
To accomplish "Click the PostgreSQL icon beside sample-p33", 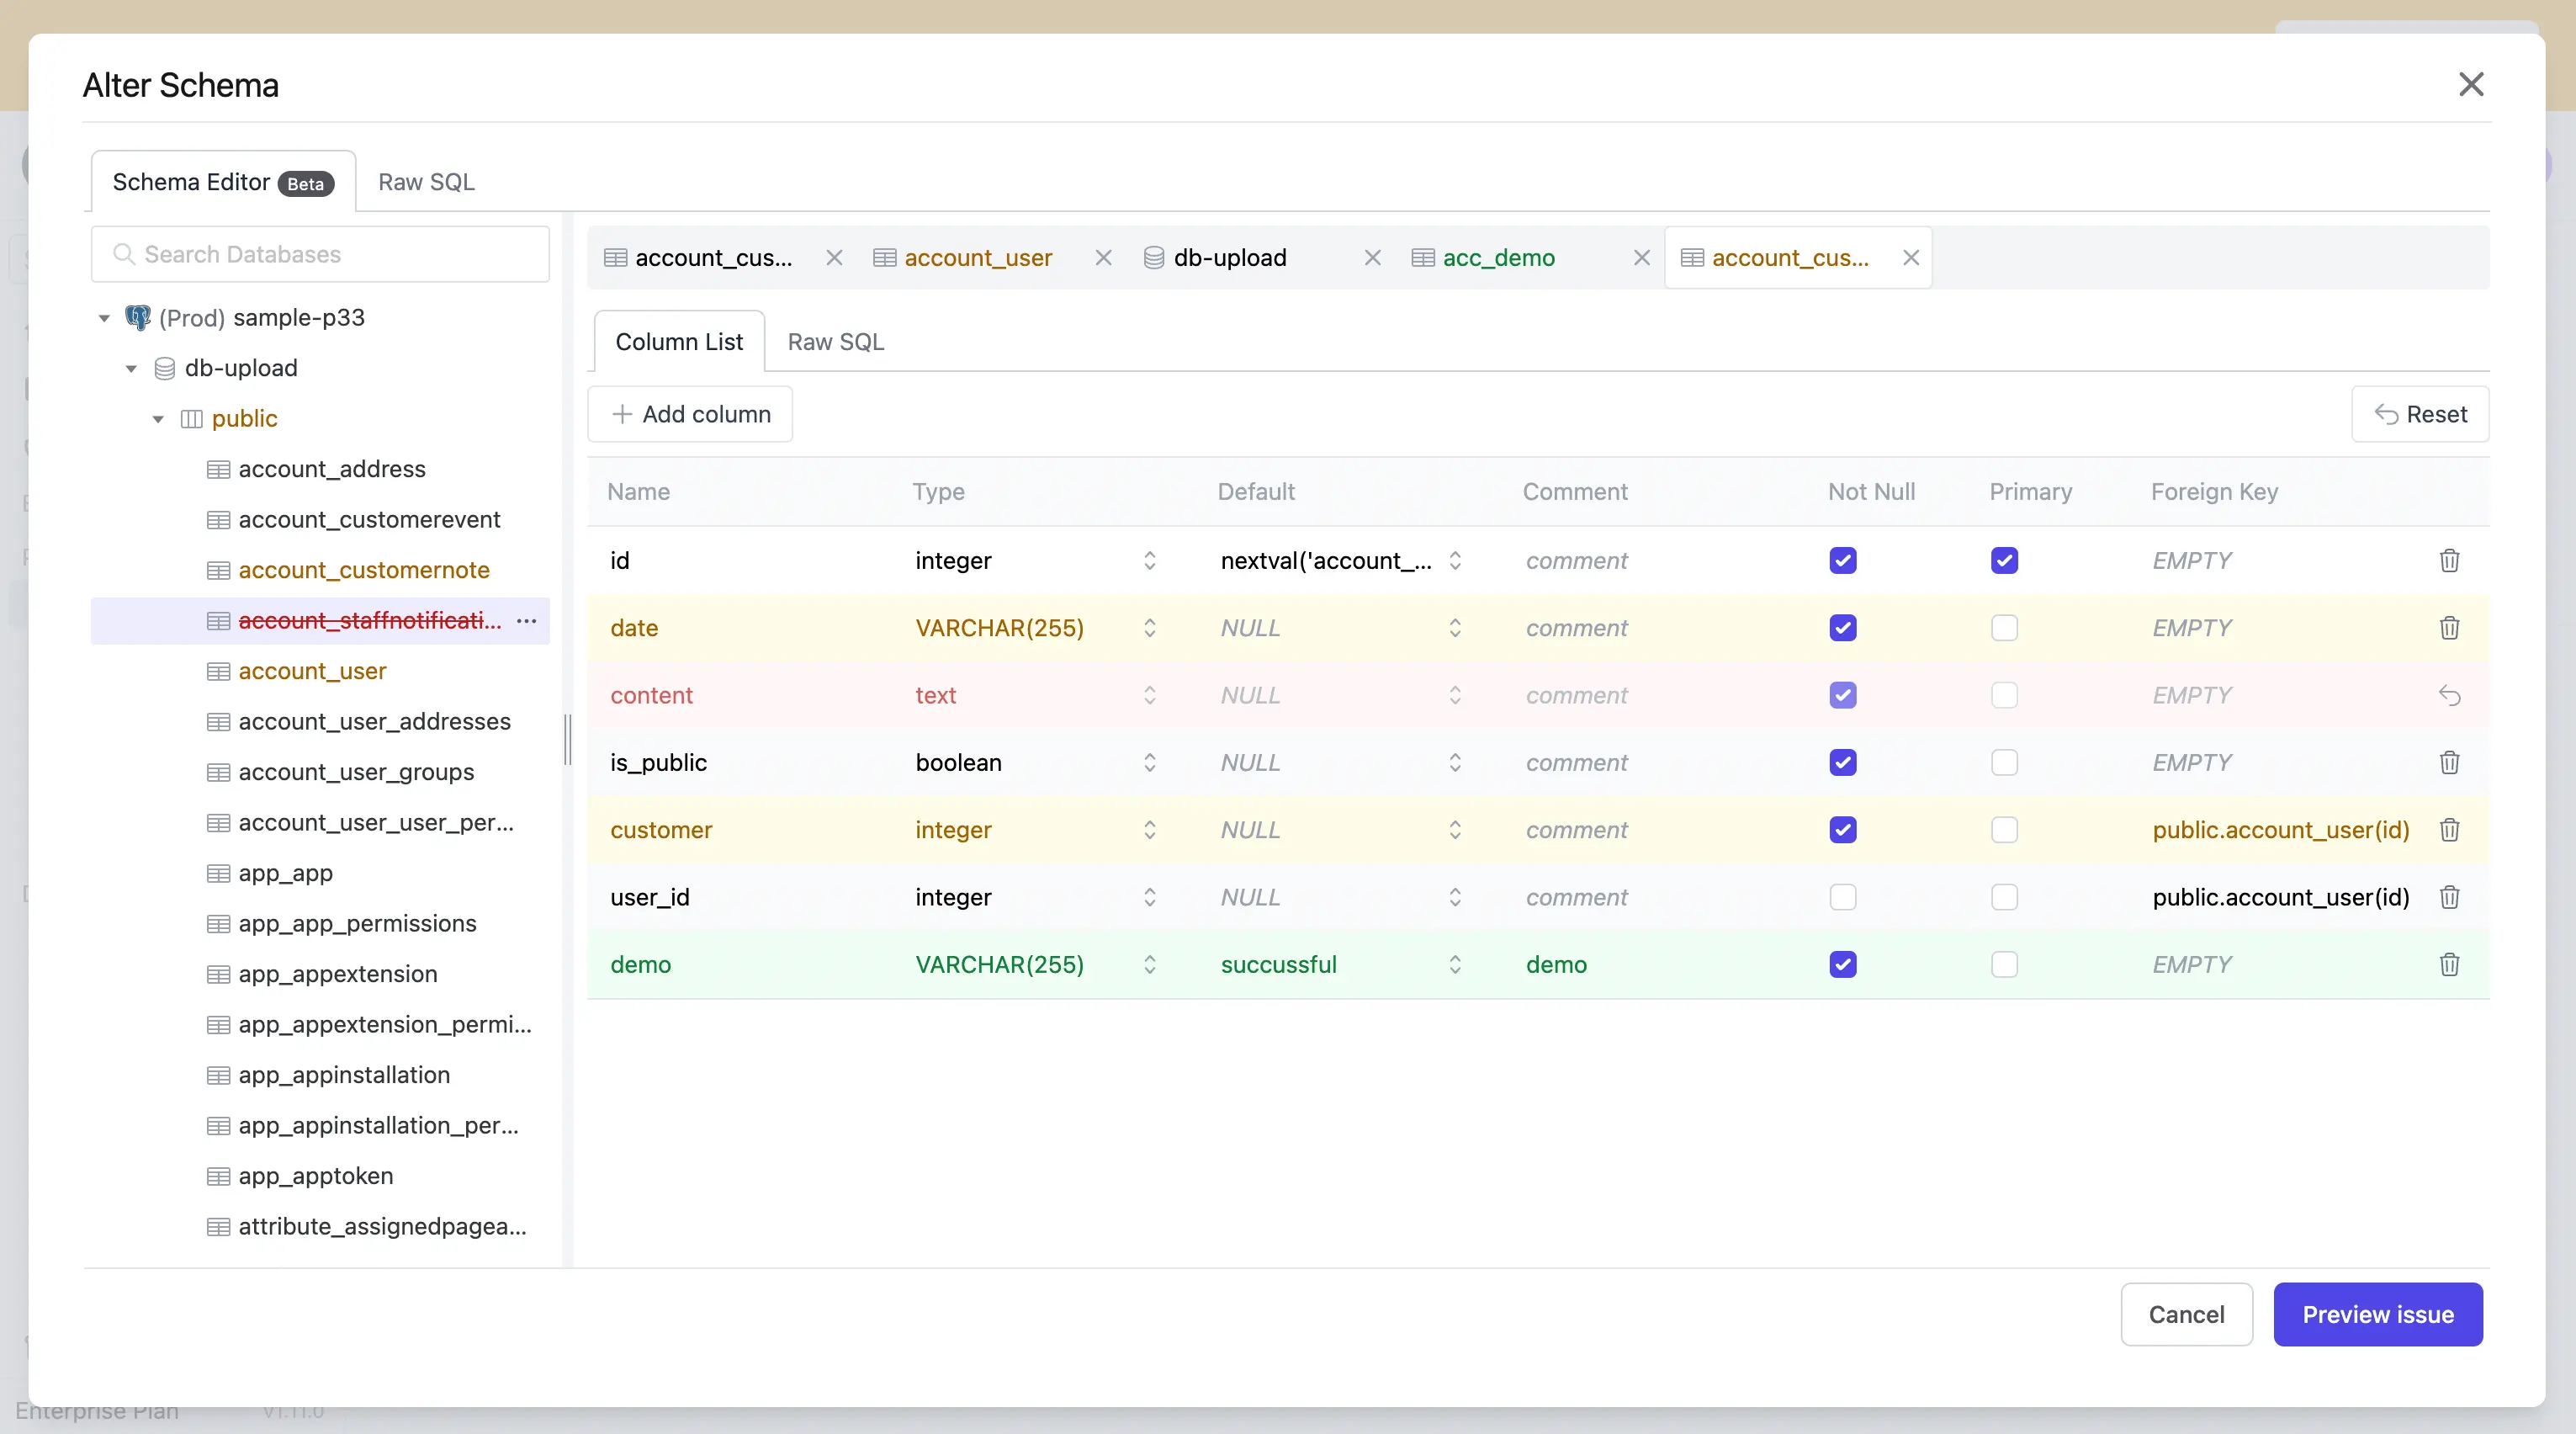I will pos(138,317).
